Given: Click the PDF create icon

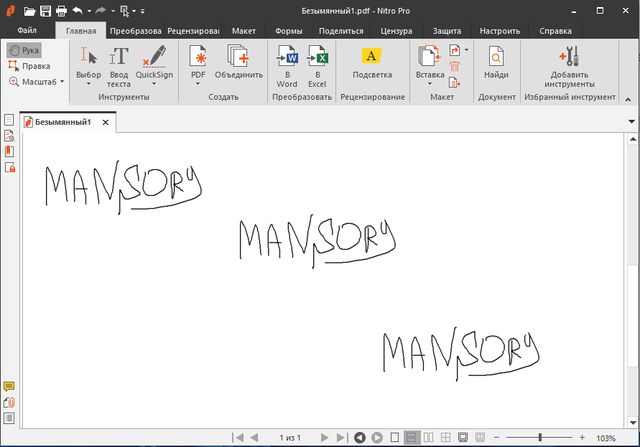Looking at the screenshot, I should coord(197,57).
